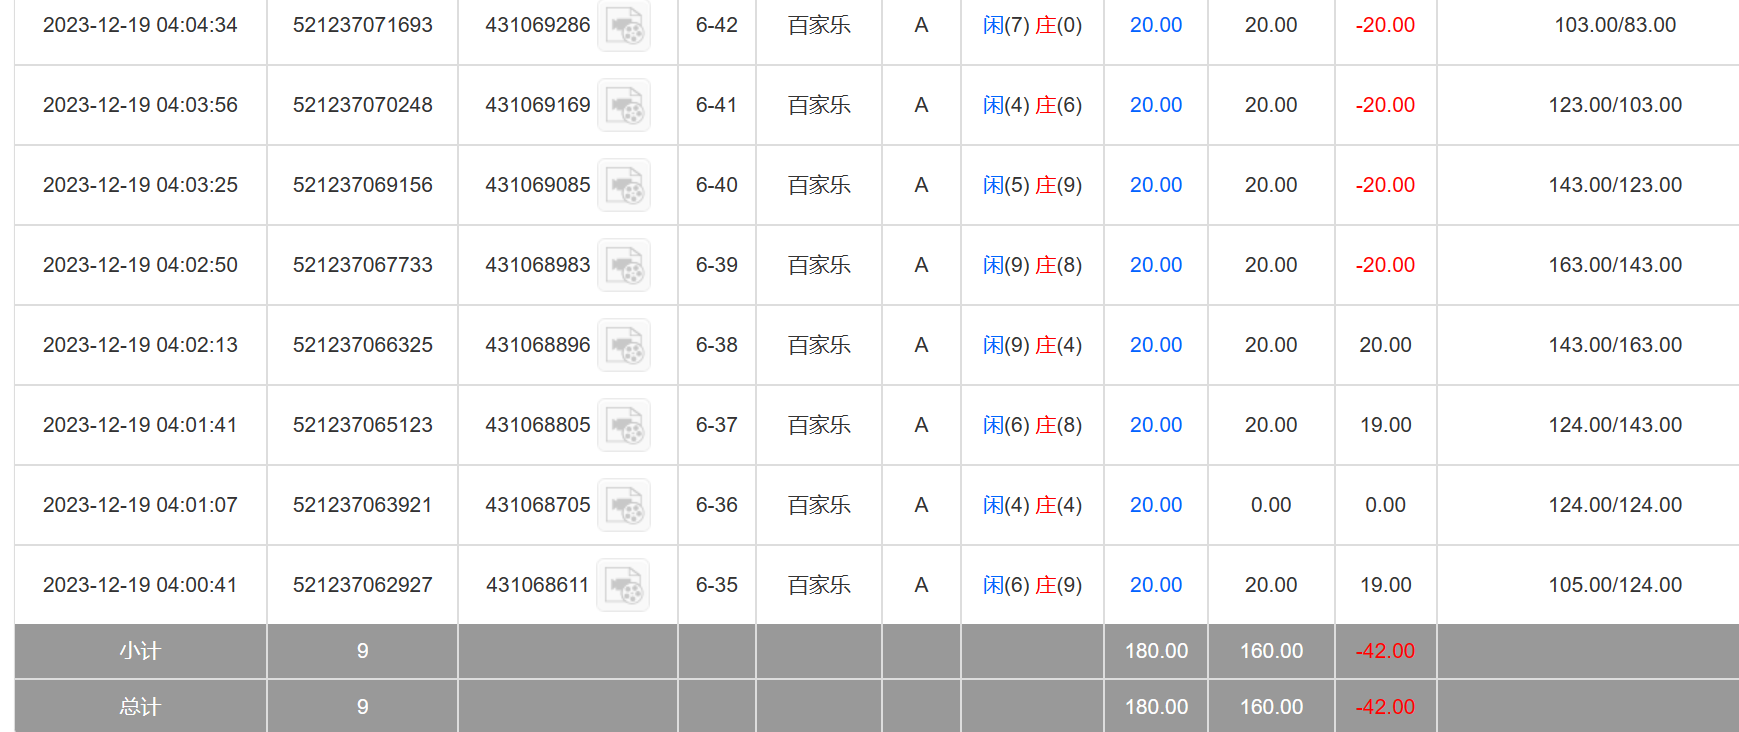Click blue 20.00 bet amount in row 6-41

point(1156,105)
